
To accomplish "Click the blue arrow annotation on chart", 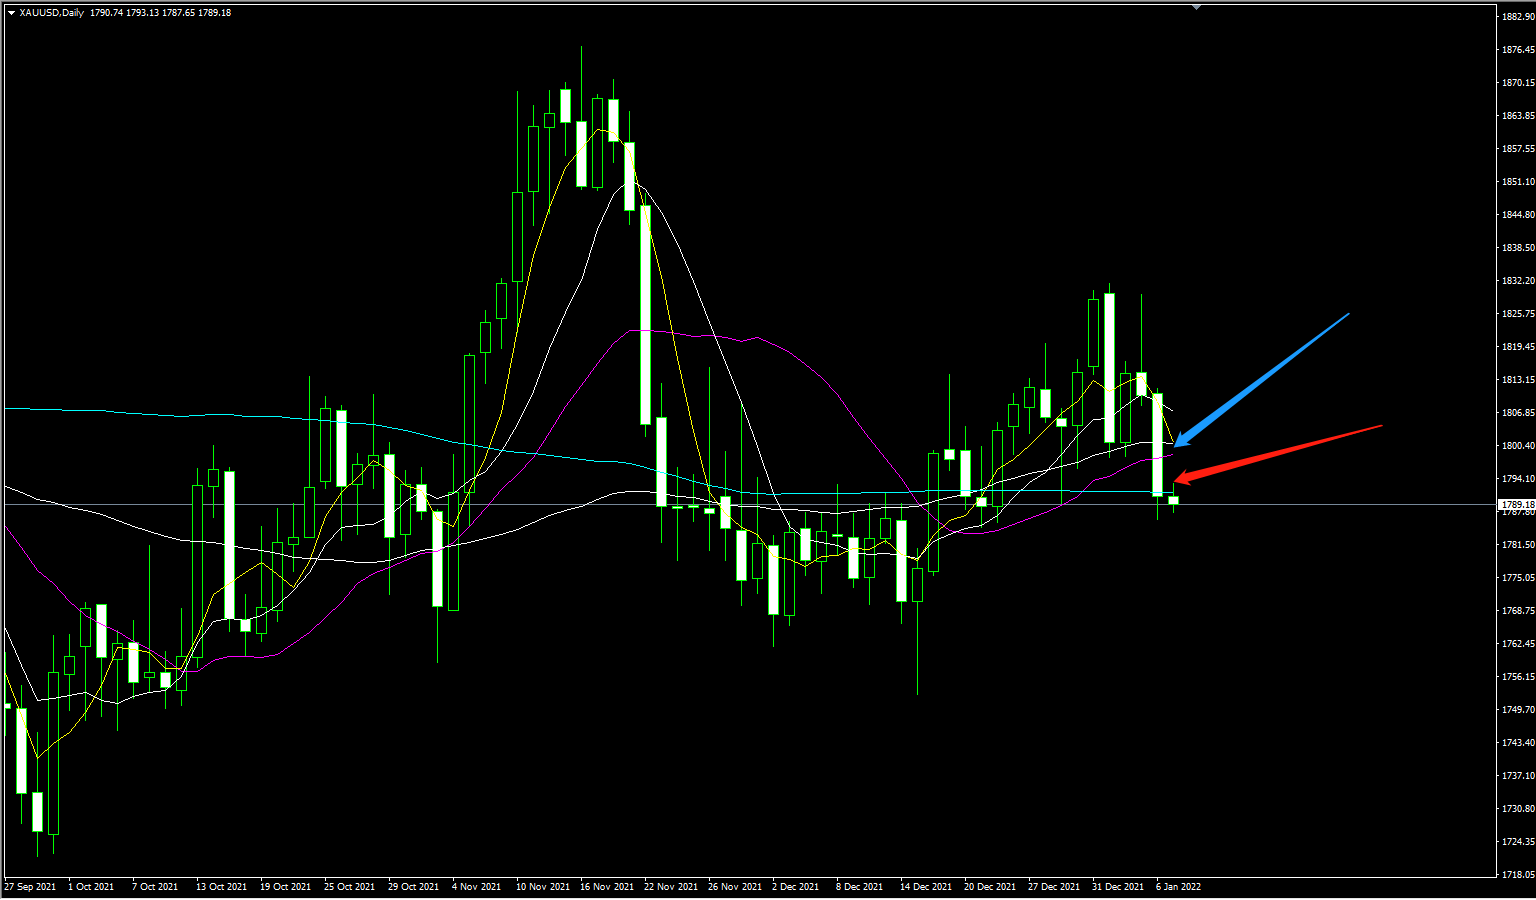I will tap(1264, 379).
